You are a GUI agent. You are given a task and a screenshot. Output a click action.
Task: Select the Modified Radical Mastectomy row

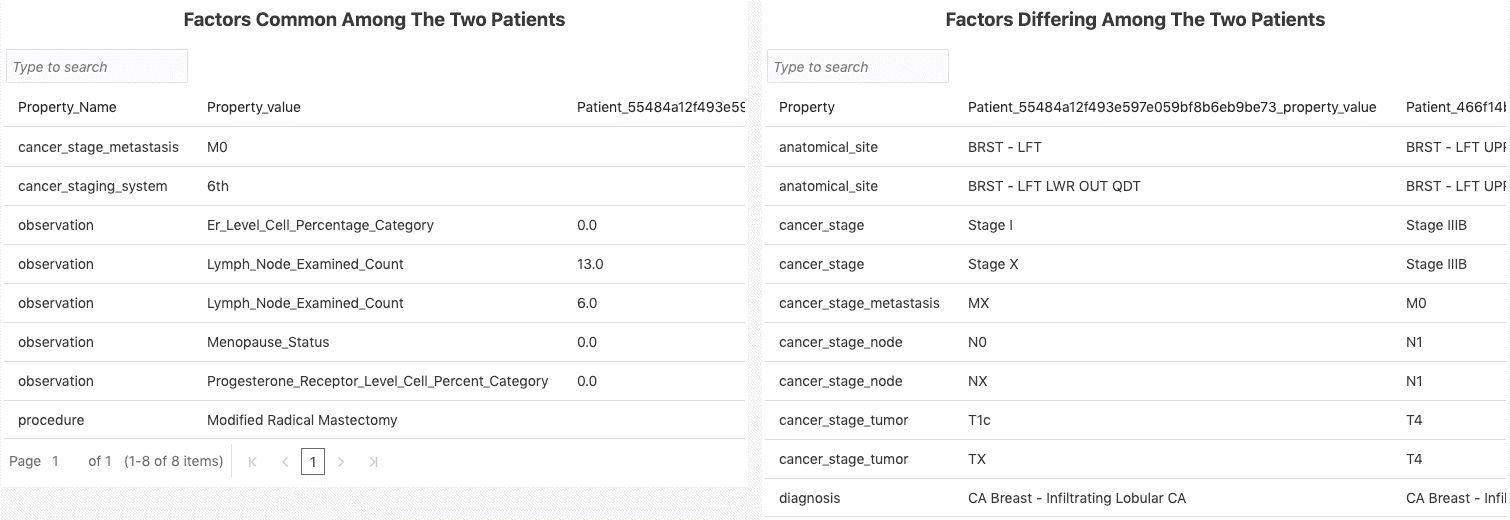pos(302,420)
